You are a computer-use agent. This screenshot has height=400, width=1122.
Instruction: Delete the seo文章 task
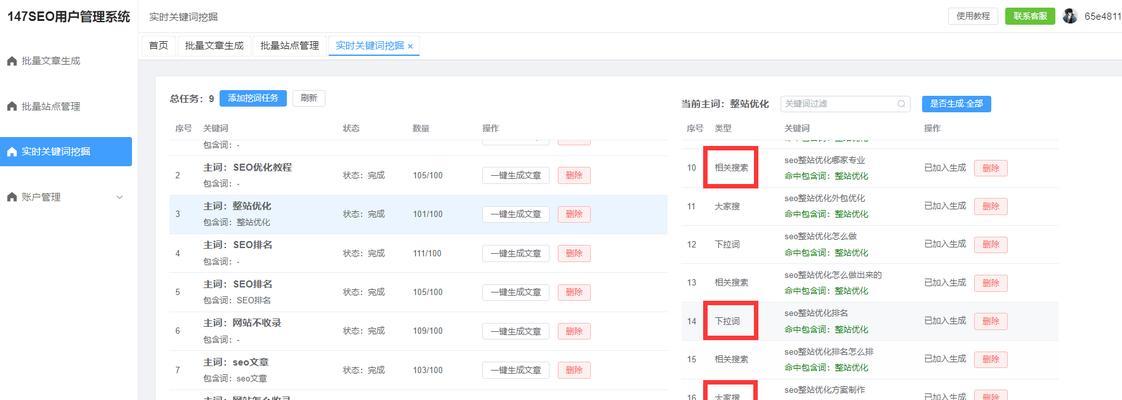(574, 370)
